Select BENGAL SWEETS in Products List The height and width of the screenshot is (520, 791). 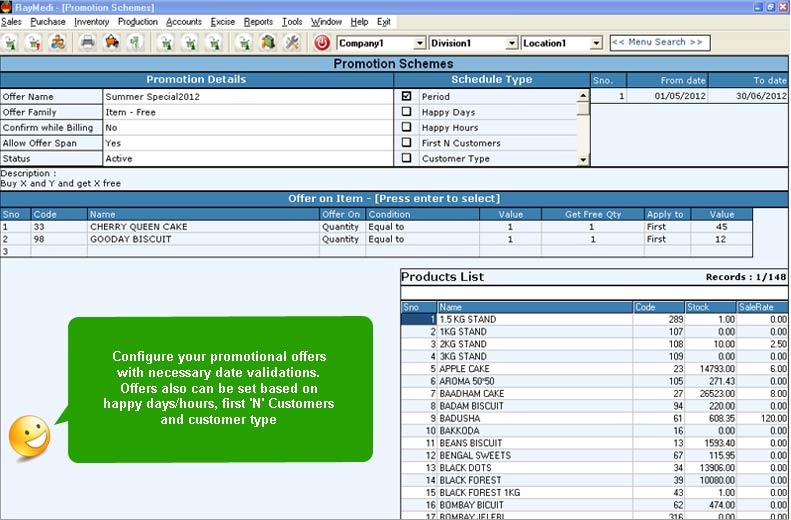(595, 455)
